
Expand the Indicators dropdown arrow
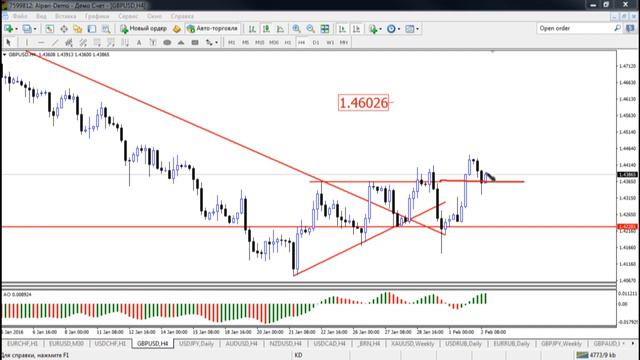380,29
